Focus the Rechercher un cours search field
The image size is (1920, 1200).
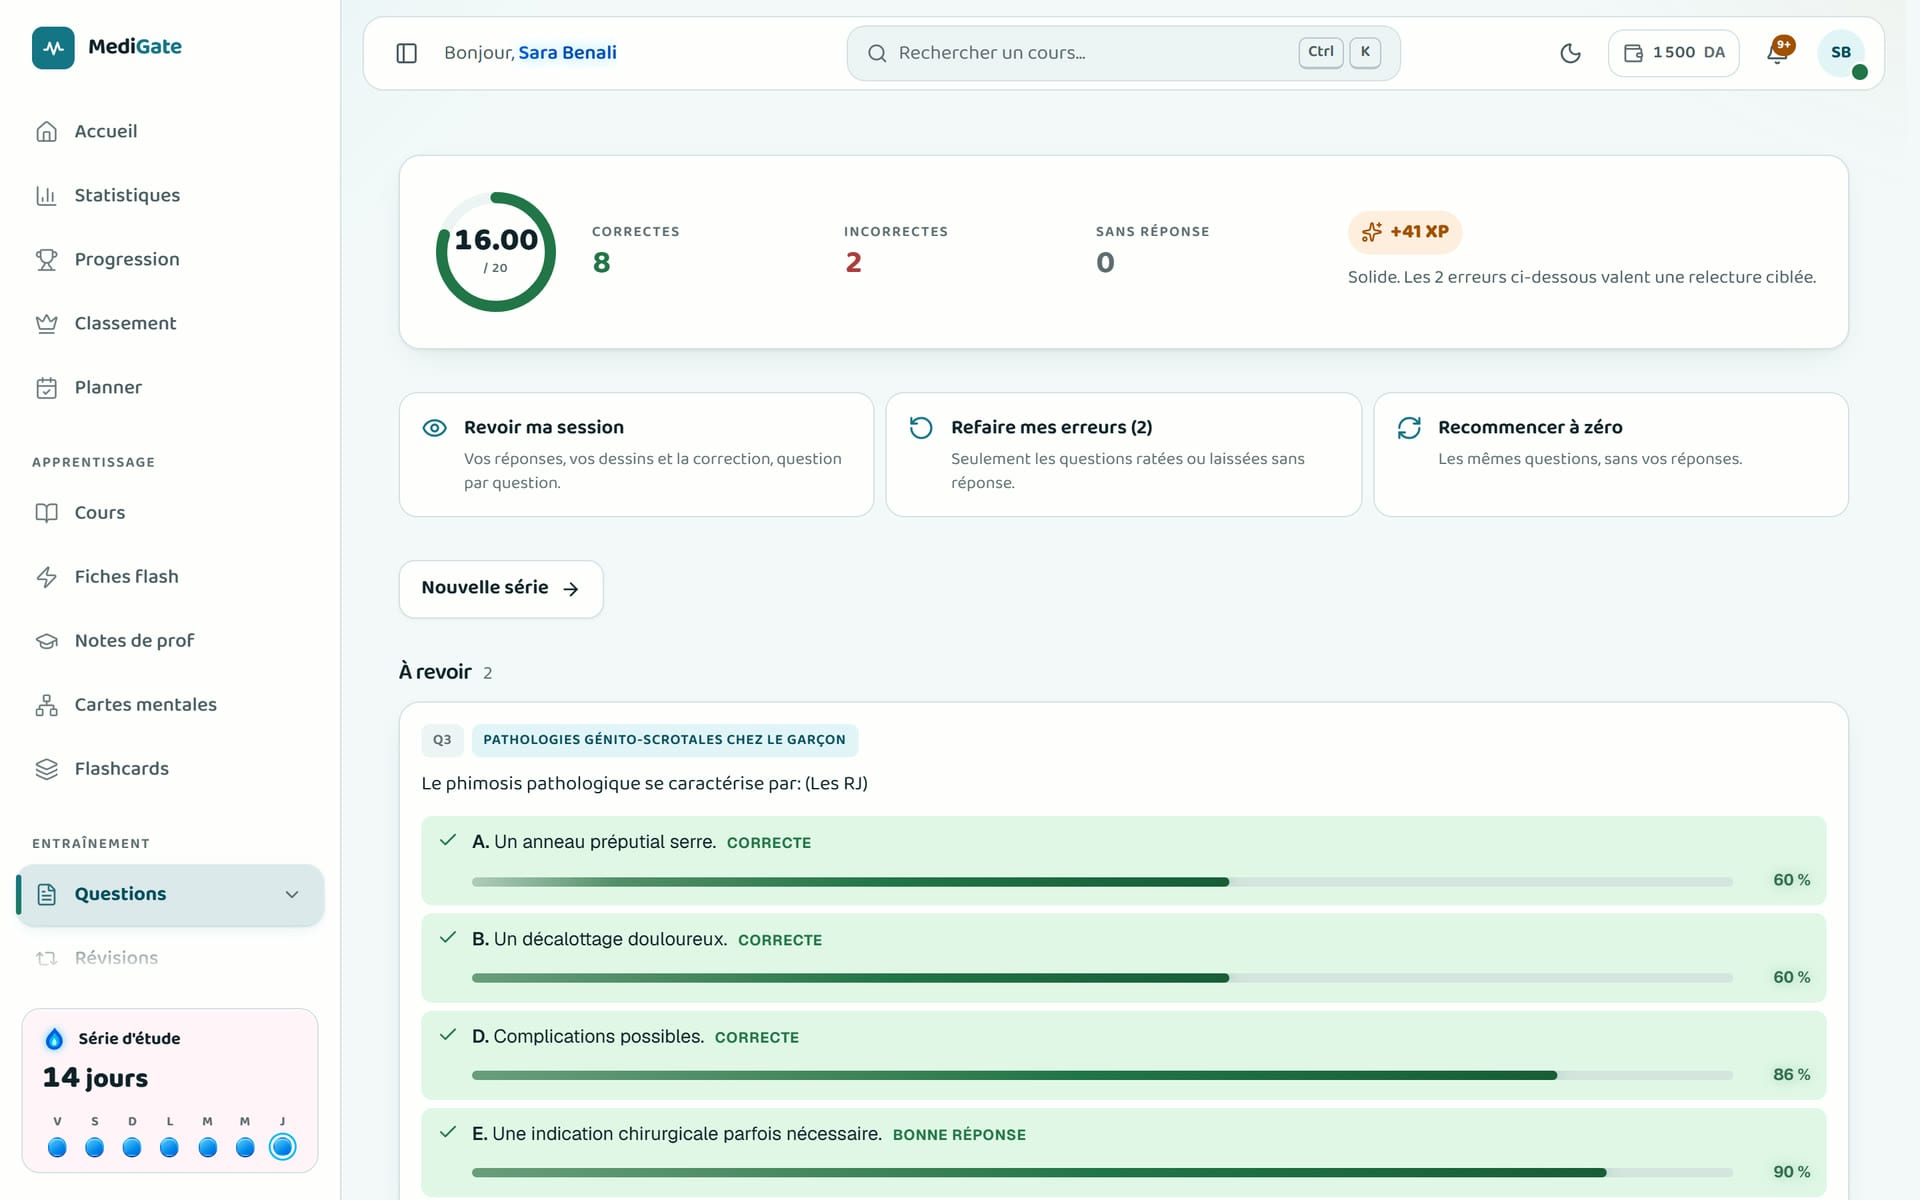[x=1123, y=53]
